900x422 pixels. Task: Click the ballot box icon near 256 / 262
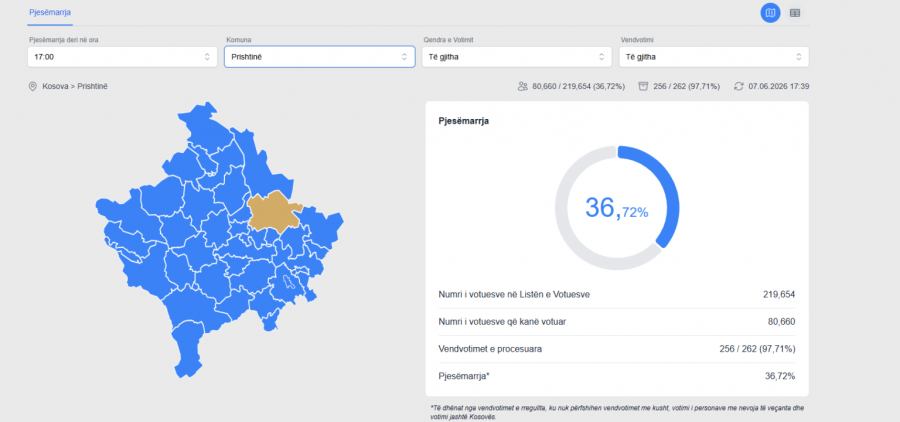643,87
